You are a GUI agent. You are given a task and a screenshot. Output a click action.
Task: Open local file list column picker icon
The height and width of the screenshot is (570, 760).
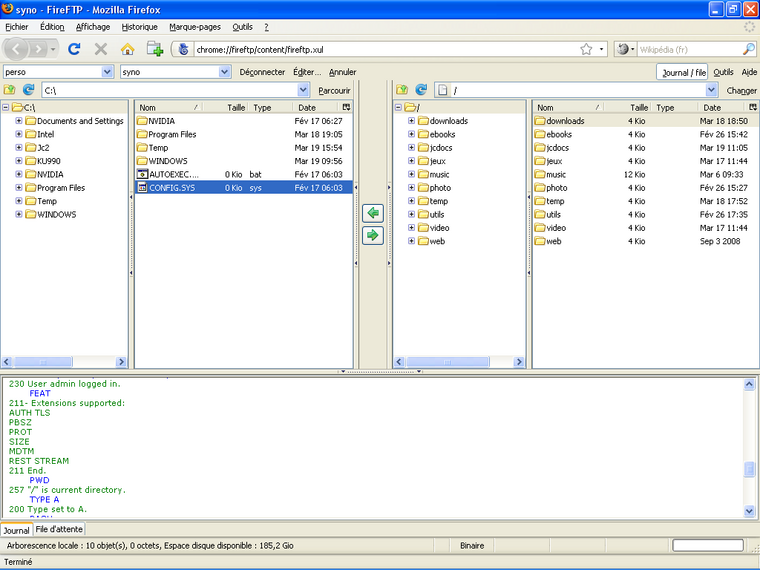pyautogui.click(x=346, y=107)
